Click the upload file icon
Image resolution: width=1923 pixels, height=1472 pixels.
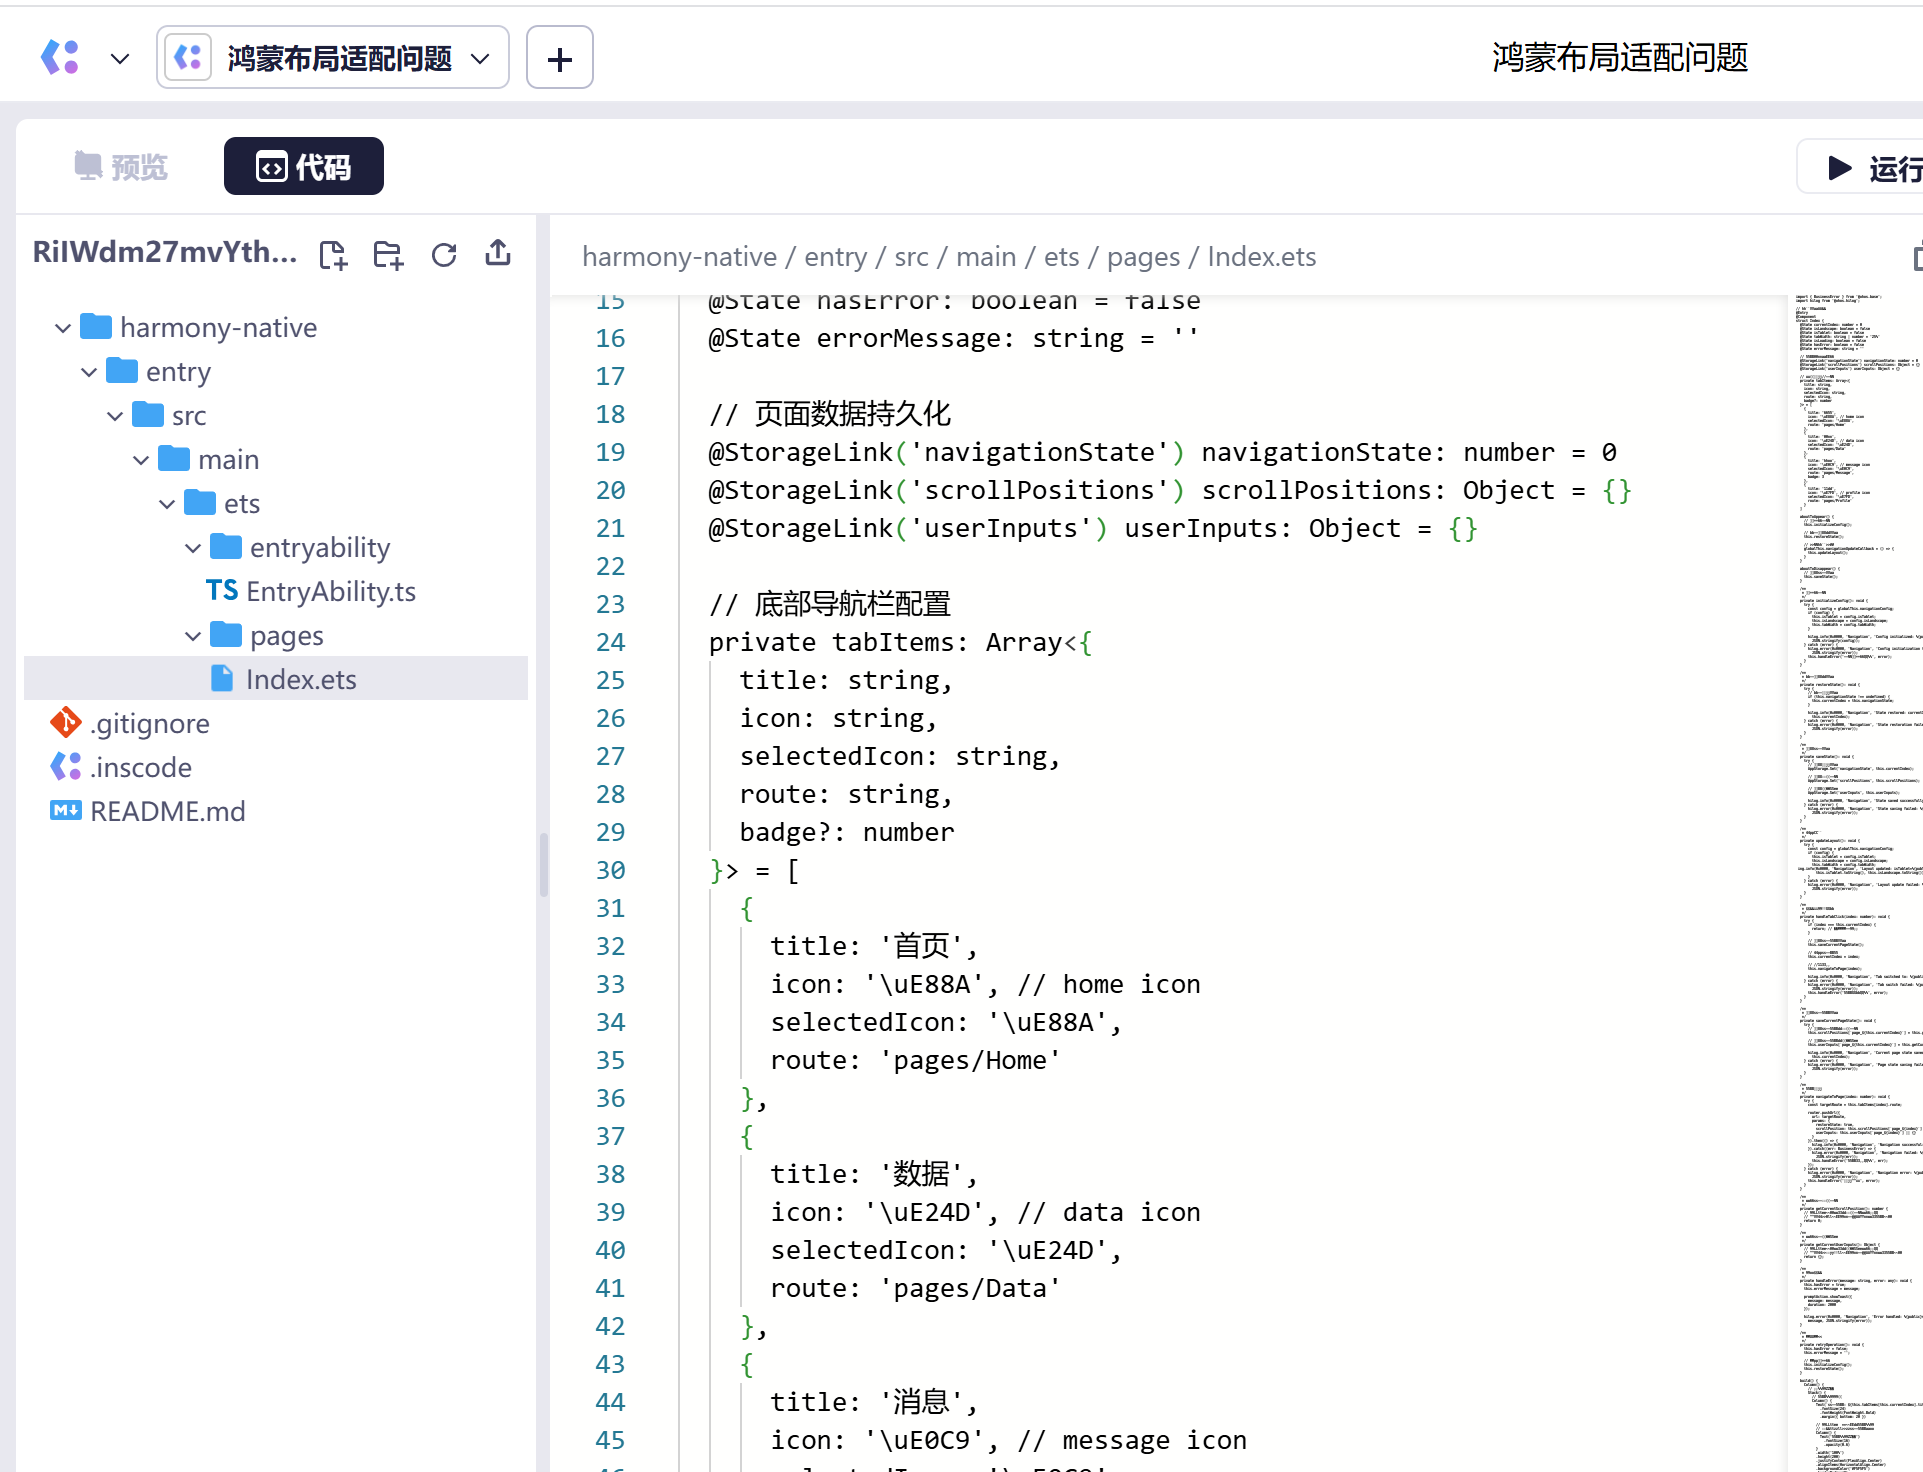498,253
